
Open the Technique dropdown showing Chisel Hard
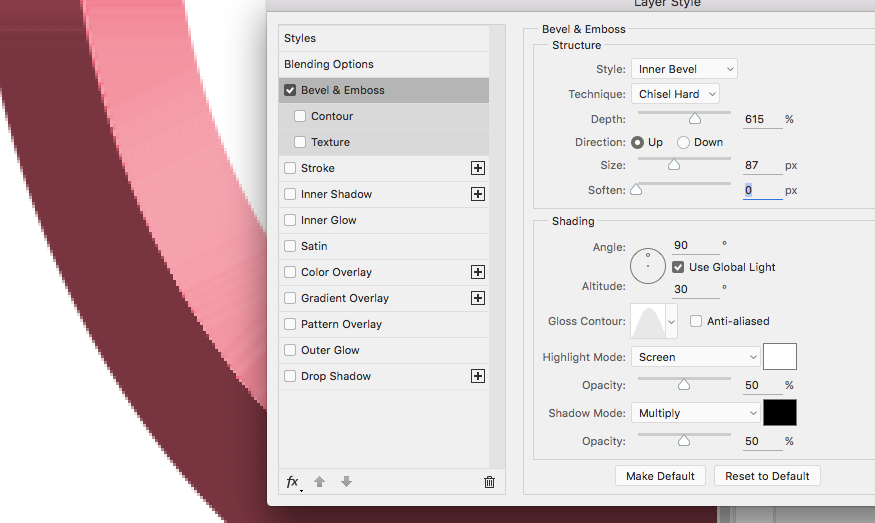675,94
